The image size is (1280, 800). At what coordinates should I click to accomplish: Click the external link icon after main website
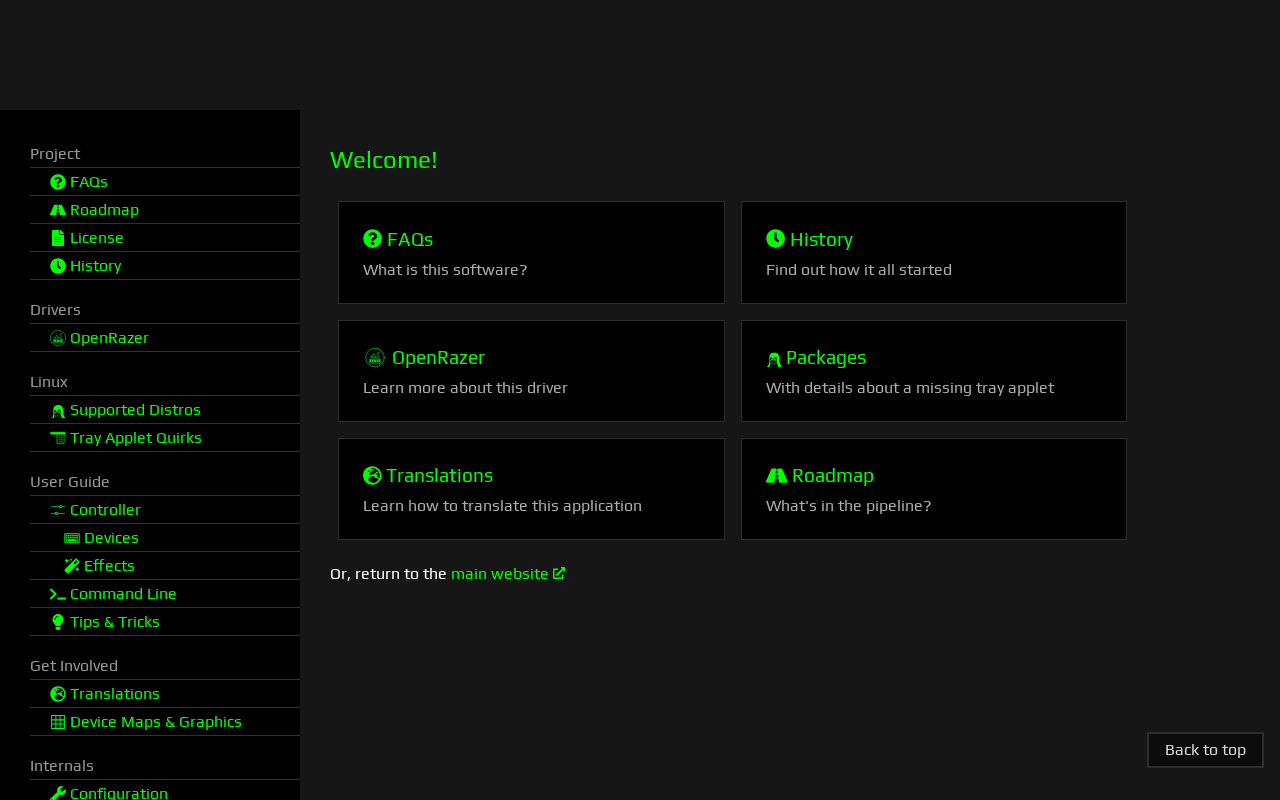coord(559,573)
